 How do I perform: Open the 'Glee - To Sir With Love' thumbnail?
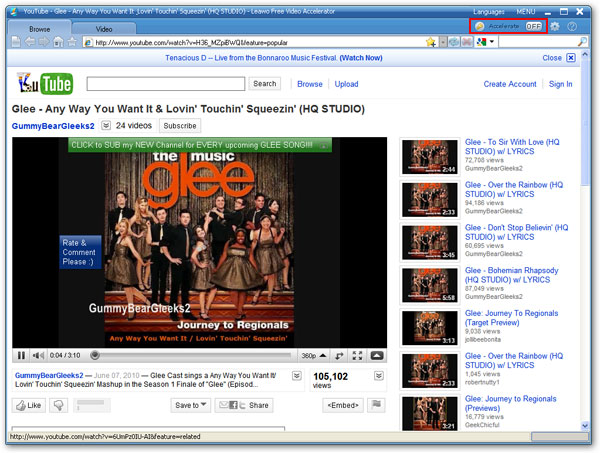click(430, 157)
